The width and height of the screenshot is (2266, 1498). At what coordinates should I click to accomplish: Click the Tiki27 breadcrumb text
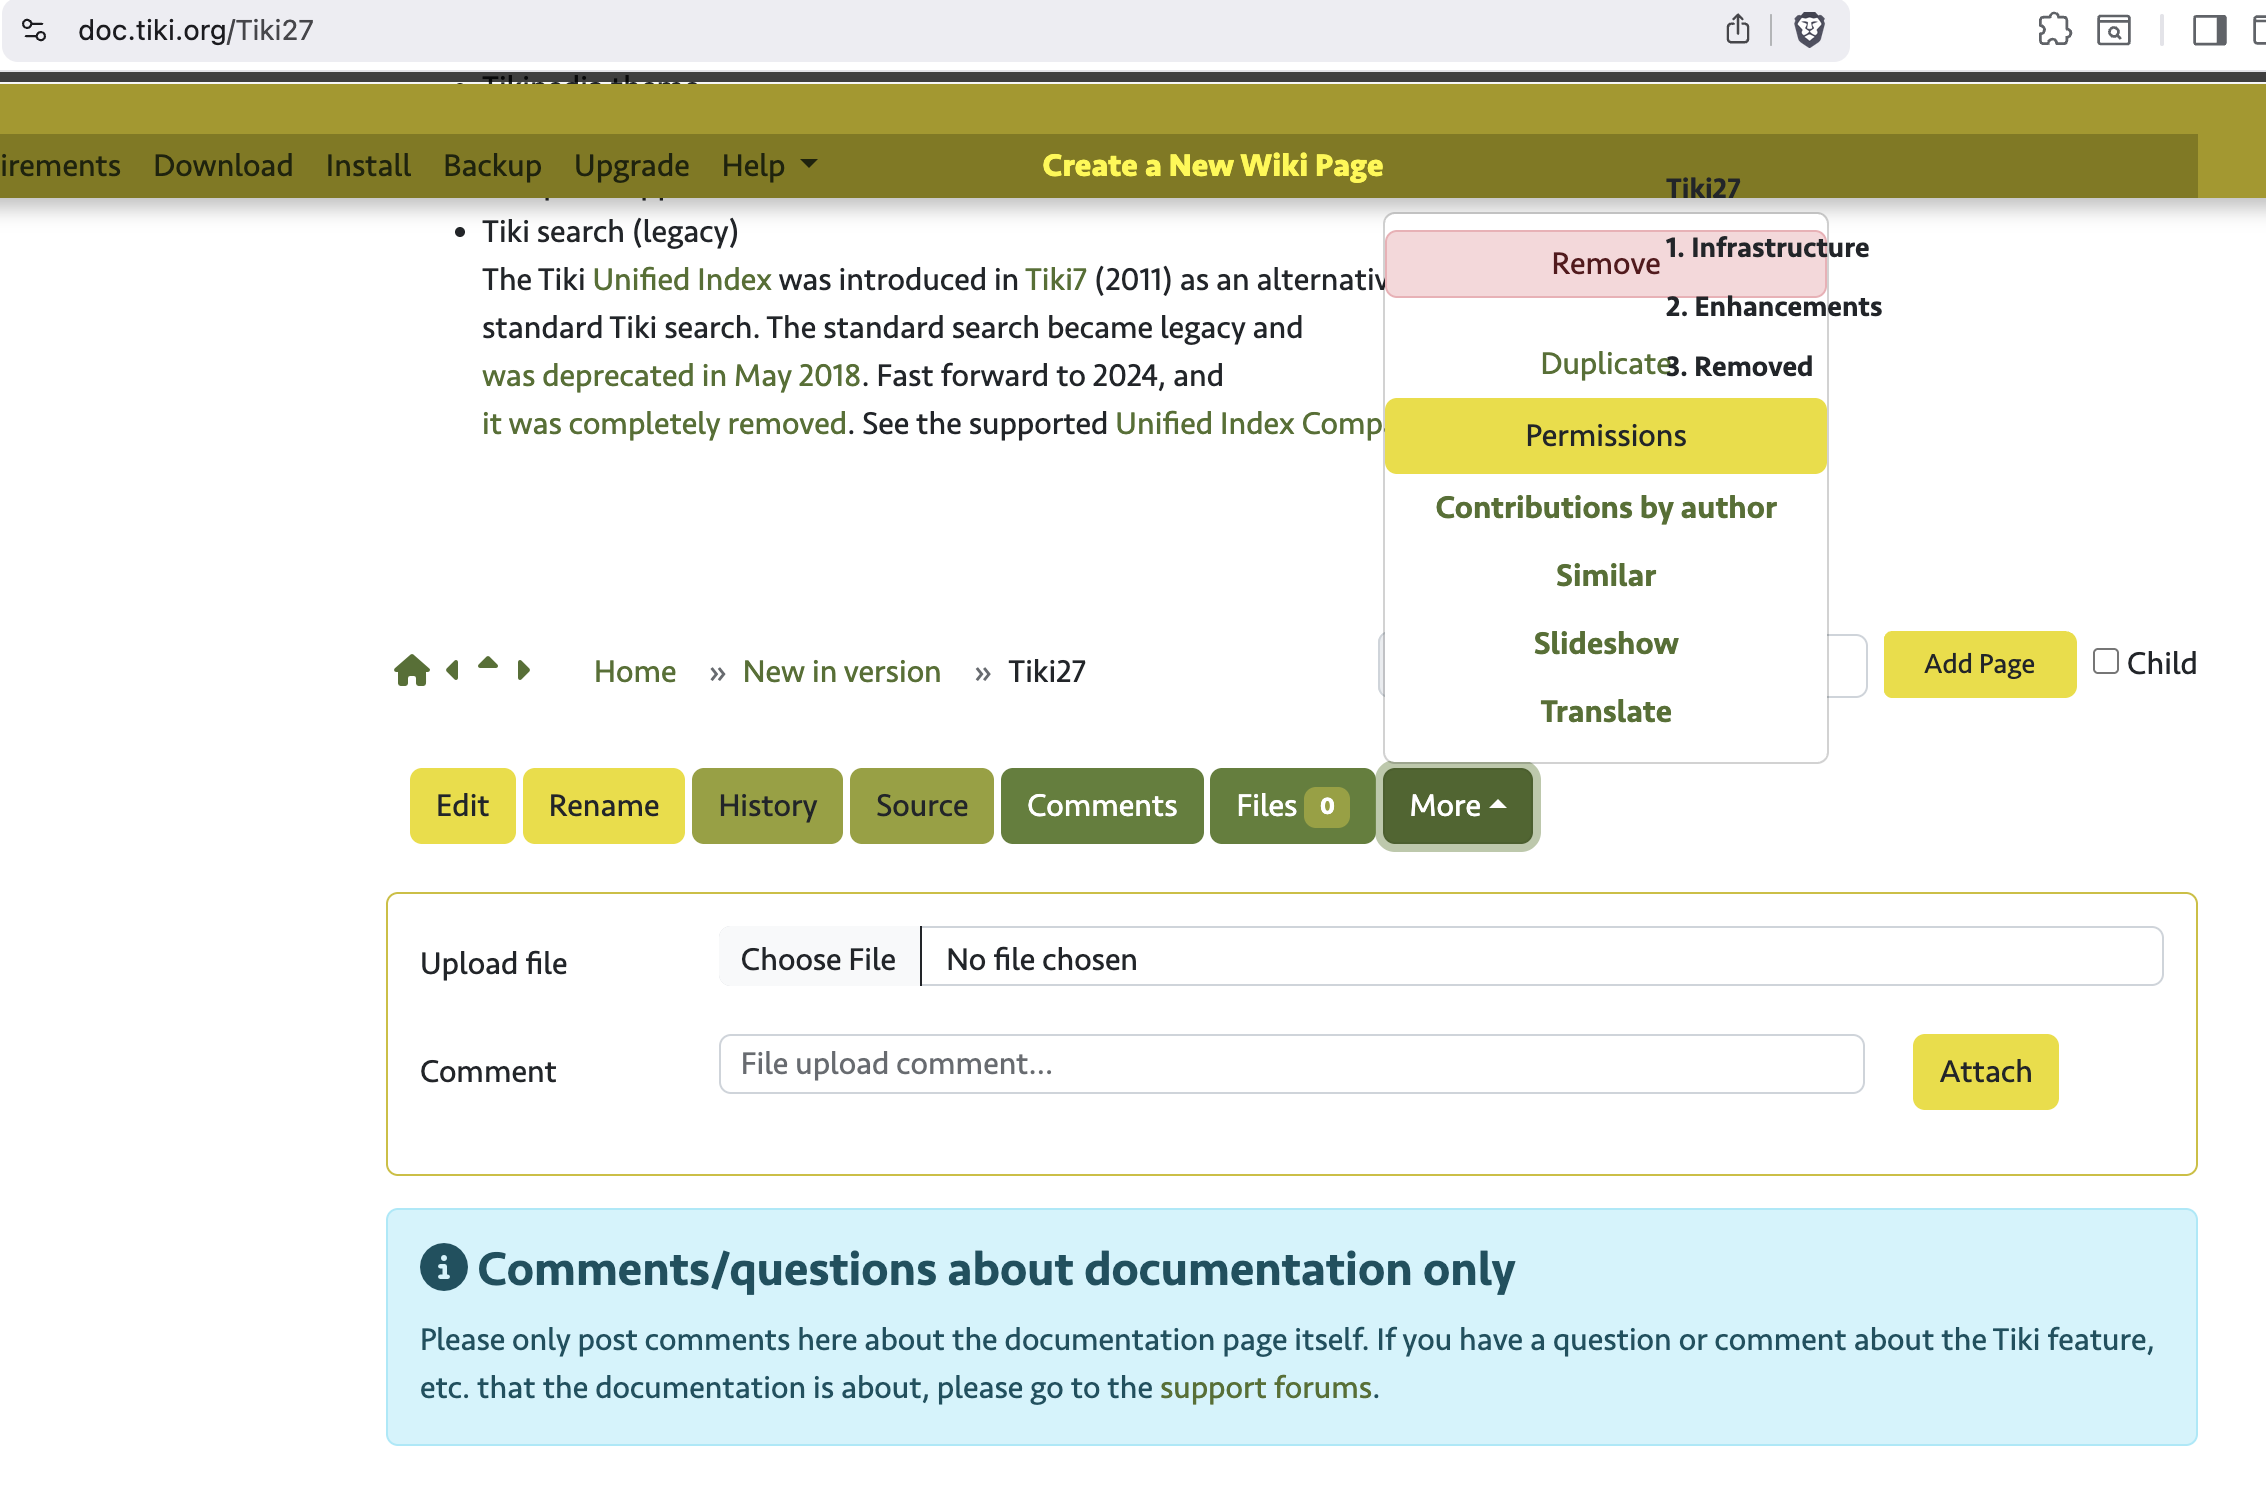(1047, 671)
